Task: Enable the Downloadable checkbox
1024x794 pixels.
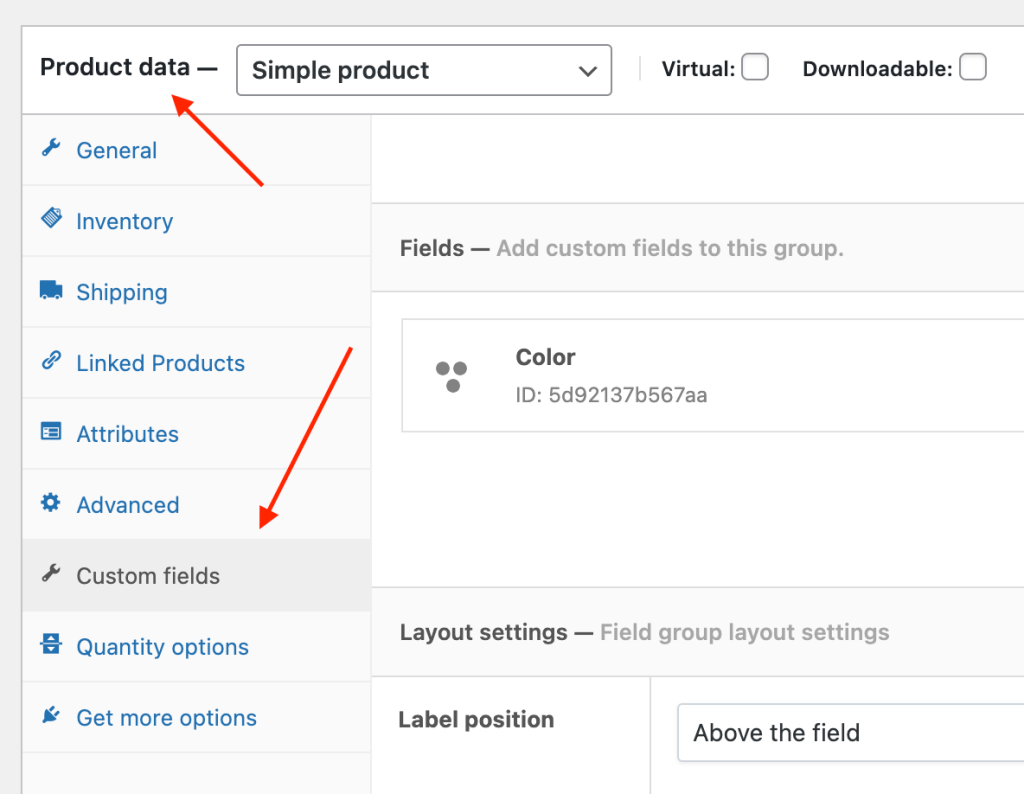Action: tap(972, 67)
